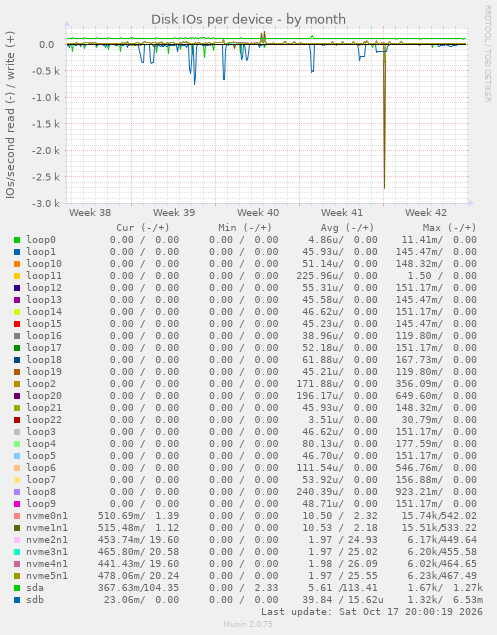Click the 'loop6' legend label
Image resolution: width=497 pixels, height=635 pixels.
click(x=41, y=468)
